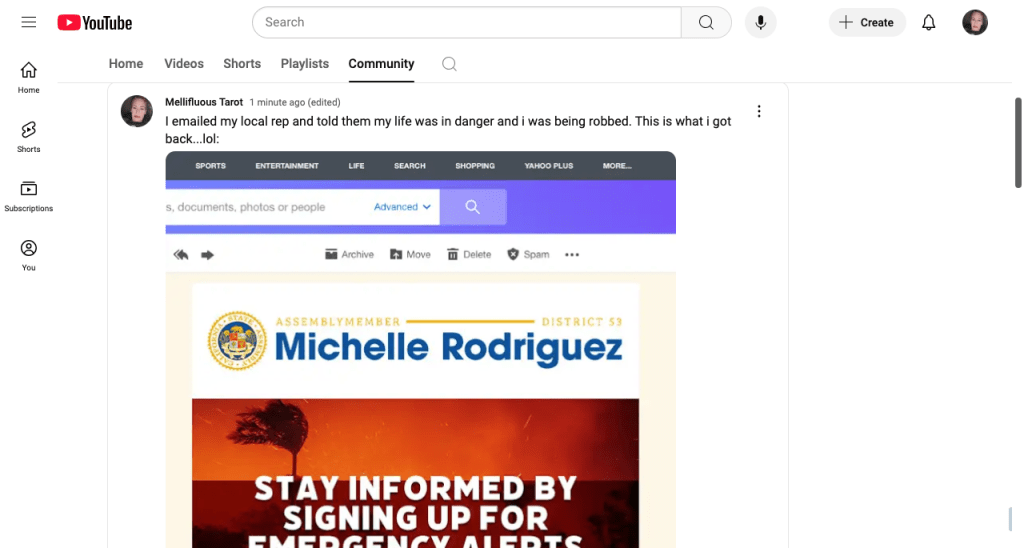Click the search magnifier button
The image size is (1024, 548).
pos(706,22)
